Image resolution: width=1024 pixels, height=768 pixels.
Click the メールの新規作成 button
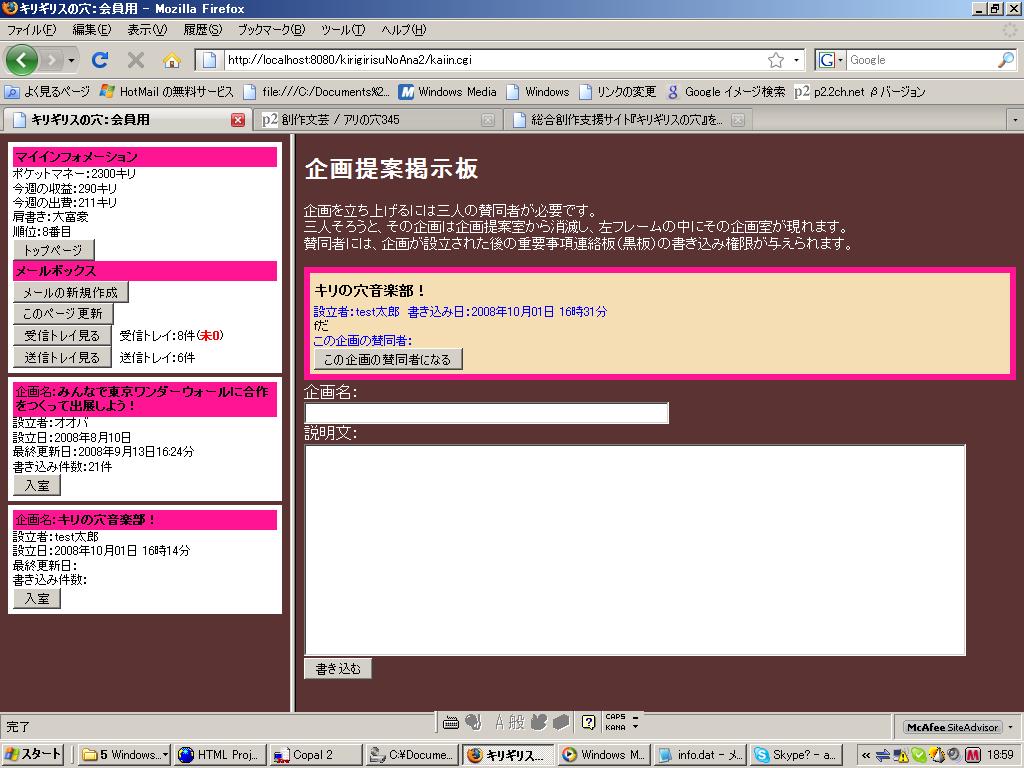tap(71, 293)
